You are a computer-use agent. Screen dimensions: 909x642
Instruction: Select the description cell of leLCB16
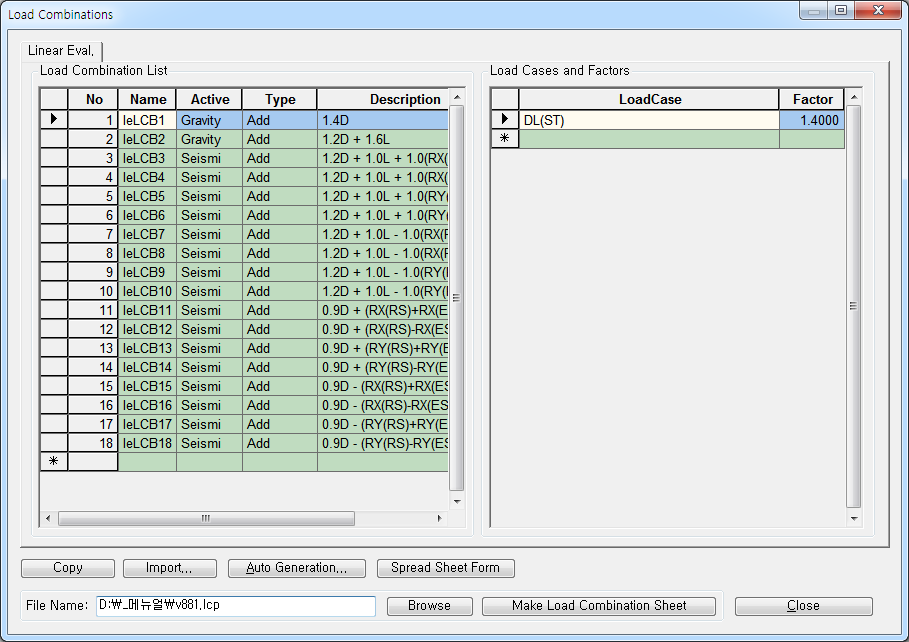[383, 405]
